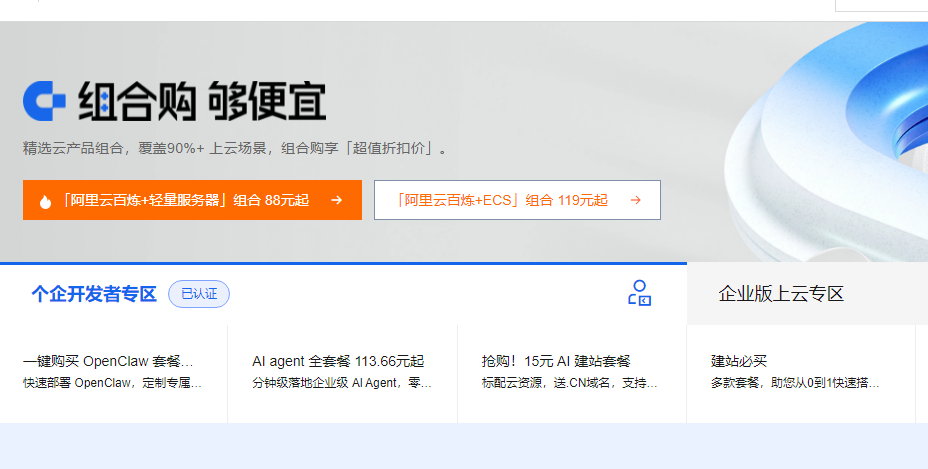Image resolution: width=928 pixels, height=469 pixels.
Task: Click the 多款套餐，助您从0到1 description
Action: (x=796, y=383)
